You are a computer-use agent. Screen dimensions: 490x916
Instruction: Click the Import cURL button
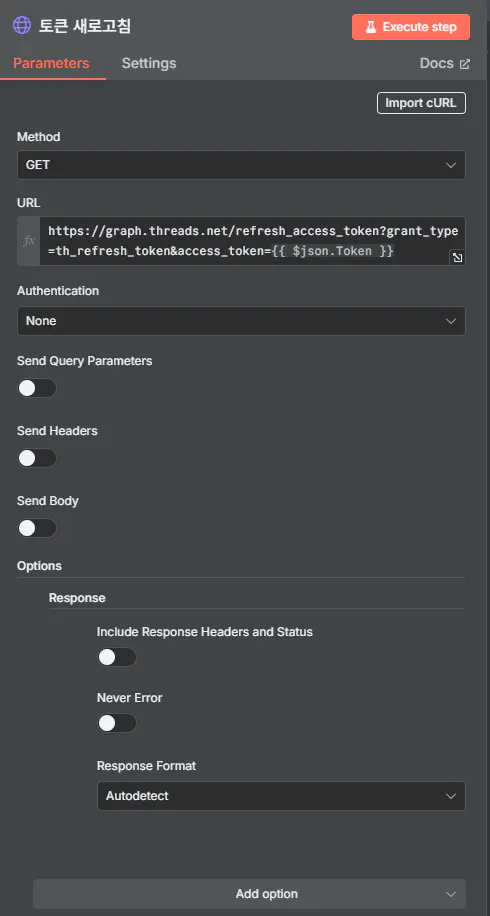tap(421, 103)
